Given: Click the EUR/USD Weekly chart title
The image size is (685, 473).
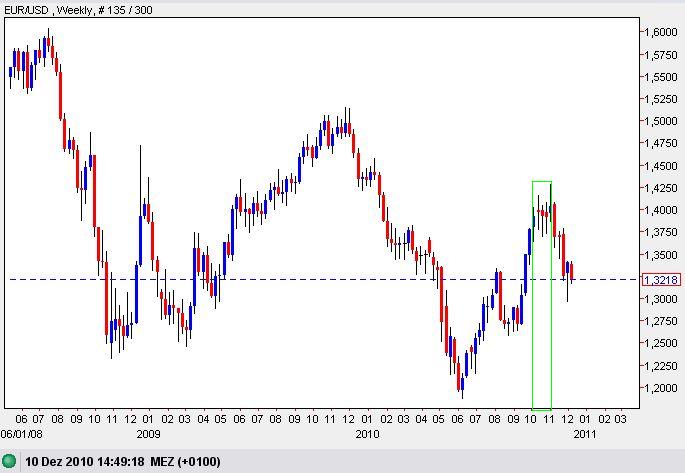Looking at the screenshot, I should coord(78,10).
